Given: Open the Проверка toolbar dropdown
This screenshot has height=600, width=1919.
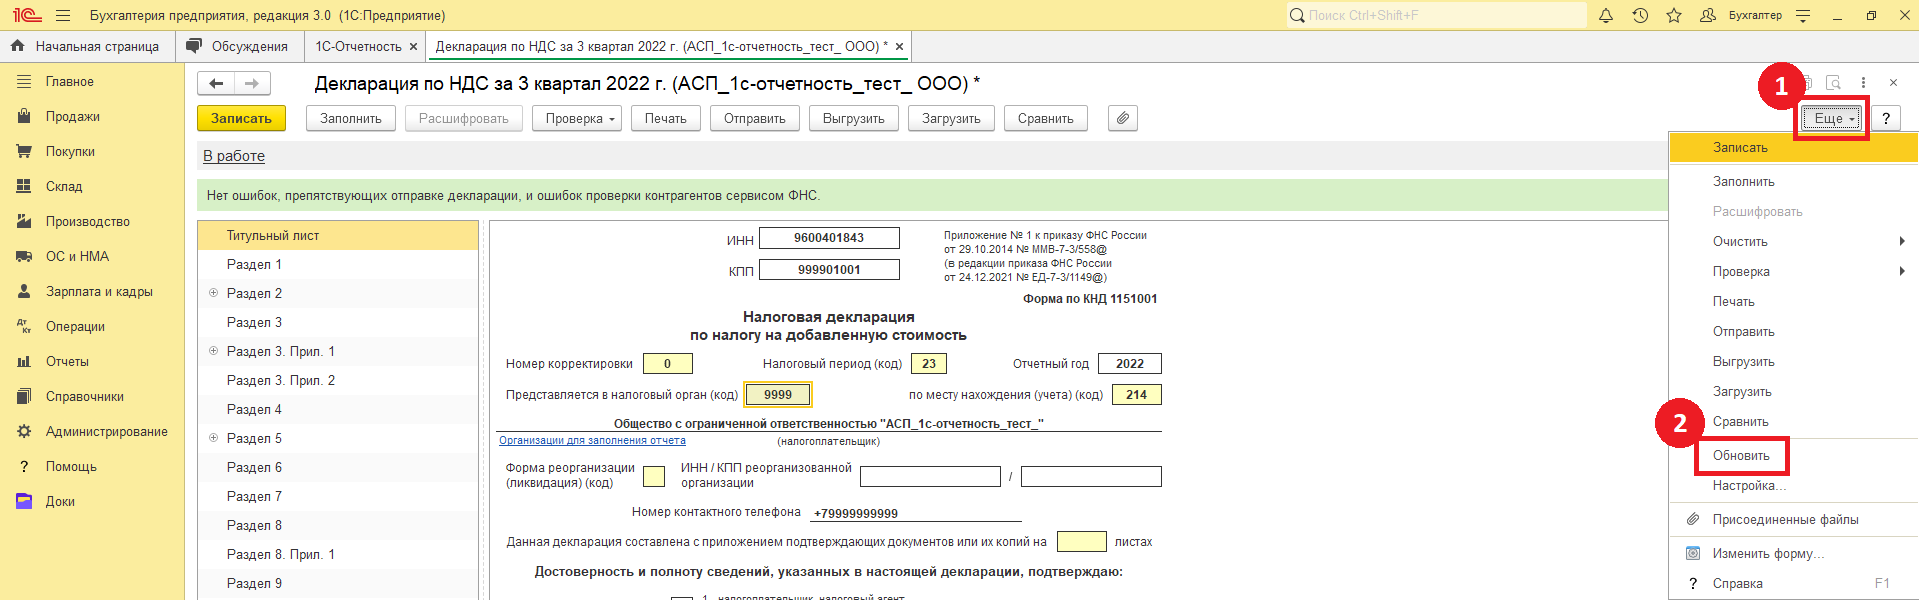Looking at the screenshot, I should tap(577, 118).
